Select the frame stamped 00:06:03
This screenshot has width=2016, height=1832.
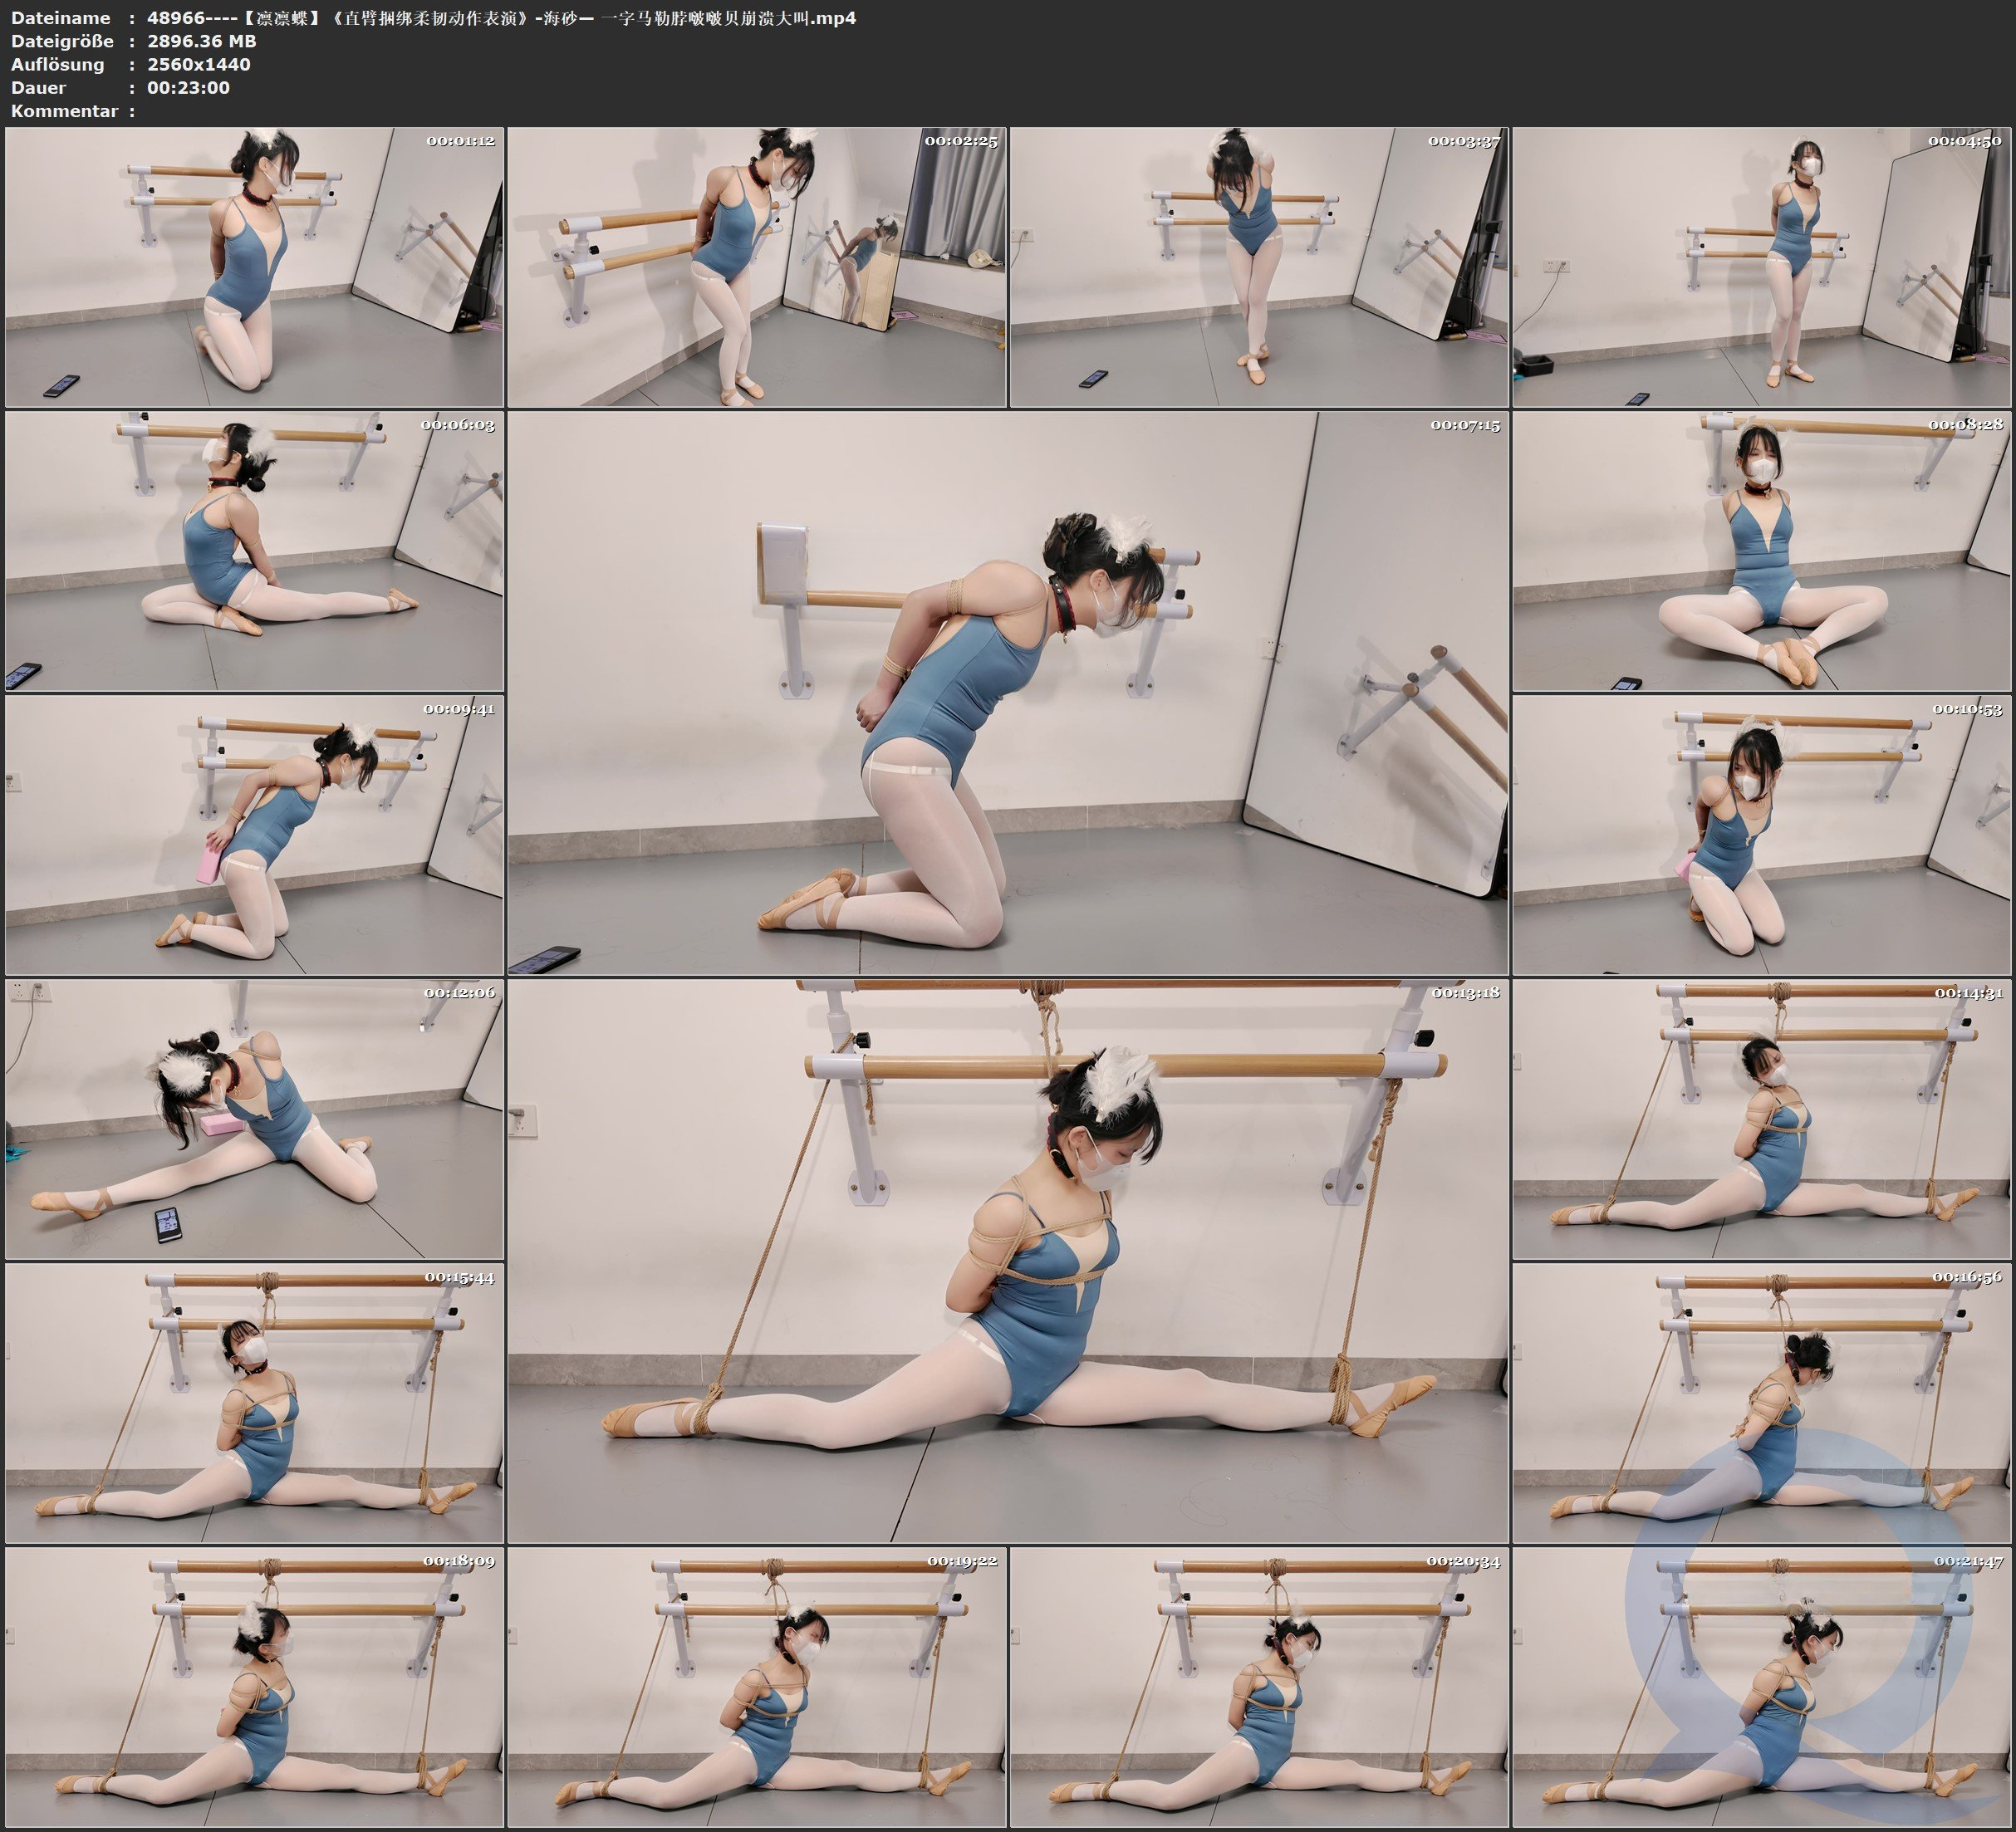click(254, 551)
